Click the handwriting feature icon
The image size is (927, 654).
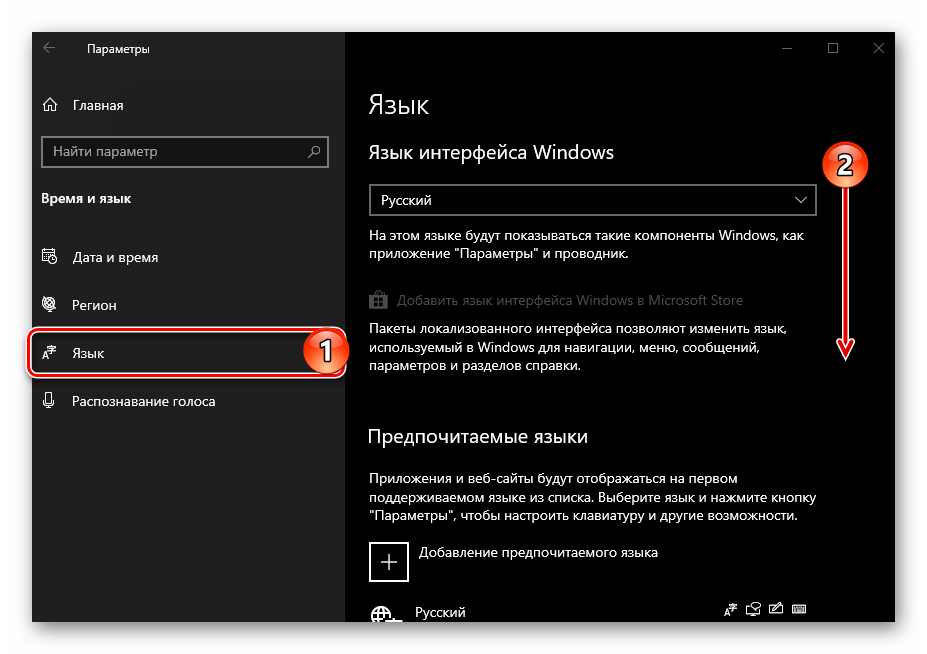(x=777, y=610)
